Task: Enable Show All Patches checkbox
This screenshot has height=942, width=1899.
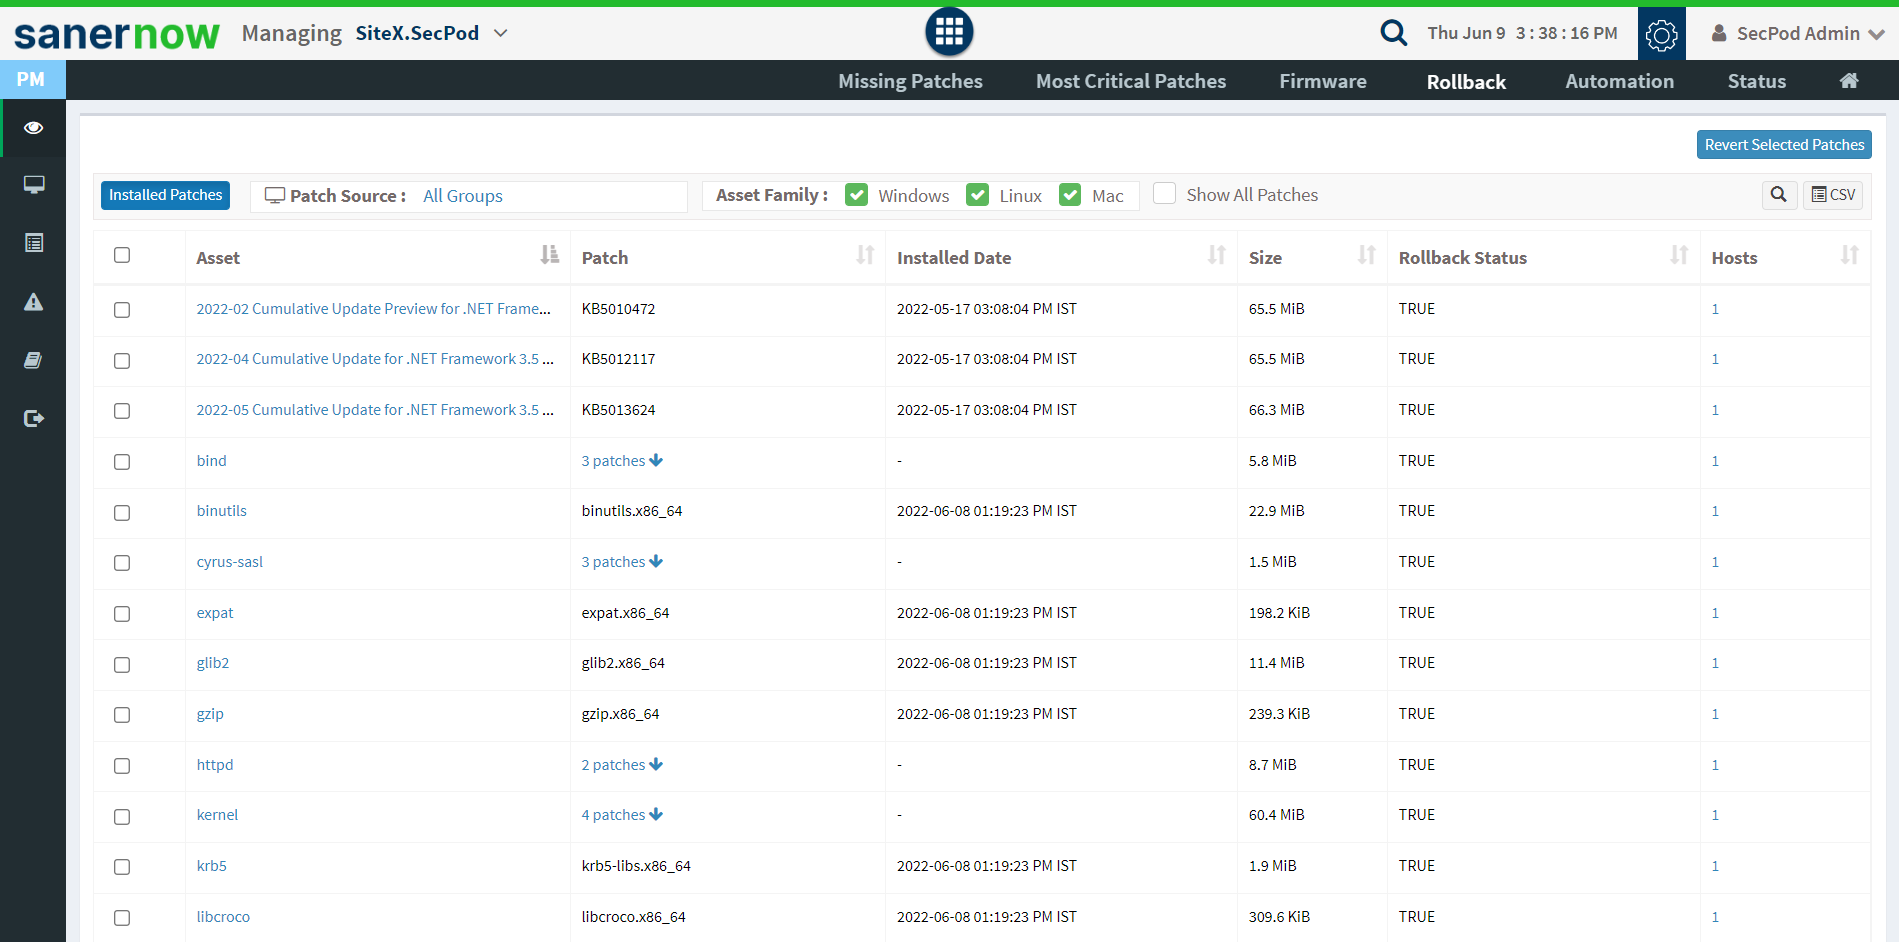Action: (1164, 194)
